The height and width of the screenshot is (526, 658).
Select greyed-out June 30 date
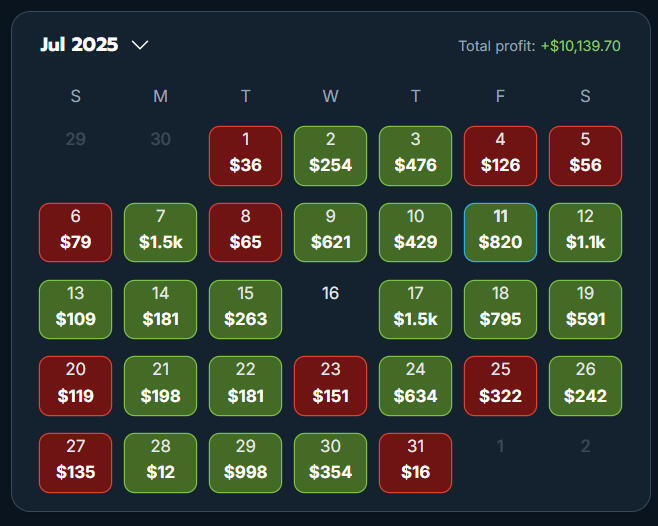(160, 139)
